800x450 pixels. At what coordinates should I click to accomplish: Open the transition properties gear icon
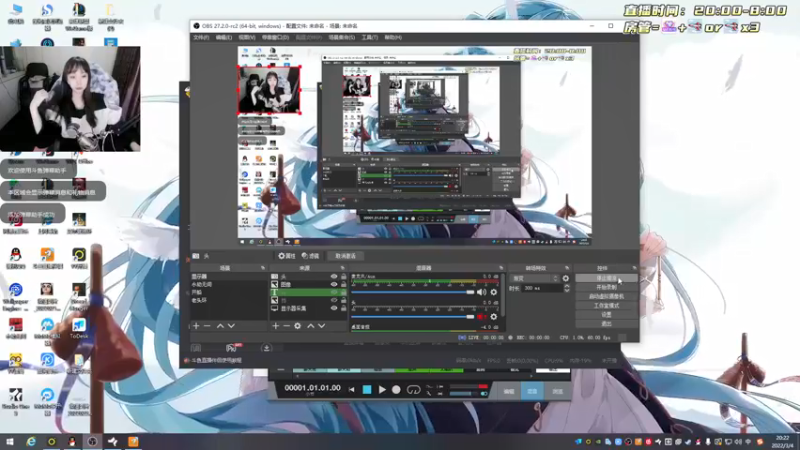click(565, 279)
